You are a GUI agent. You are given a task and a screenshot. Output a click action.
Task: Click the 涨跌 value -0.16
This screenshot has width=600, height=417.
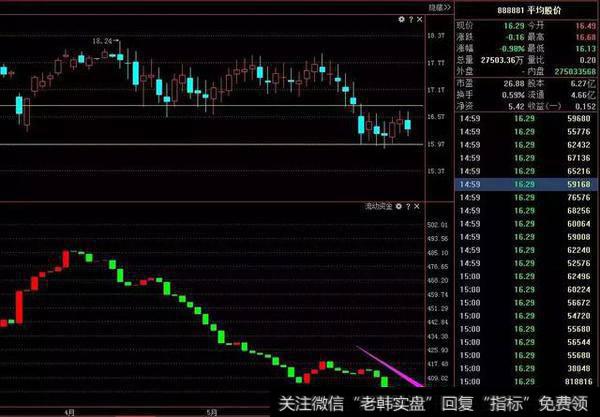tap(515, 37)
